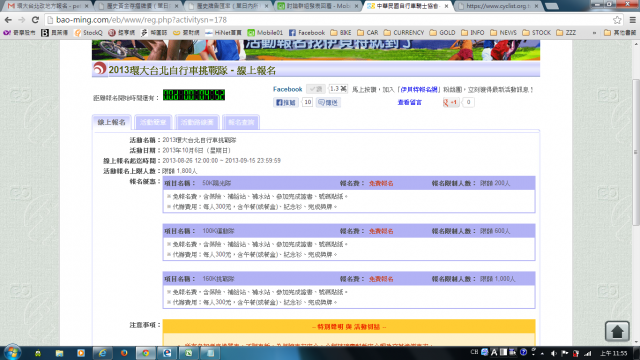Select the first online registration tab

[x=111, y=122]
